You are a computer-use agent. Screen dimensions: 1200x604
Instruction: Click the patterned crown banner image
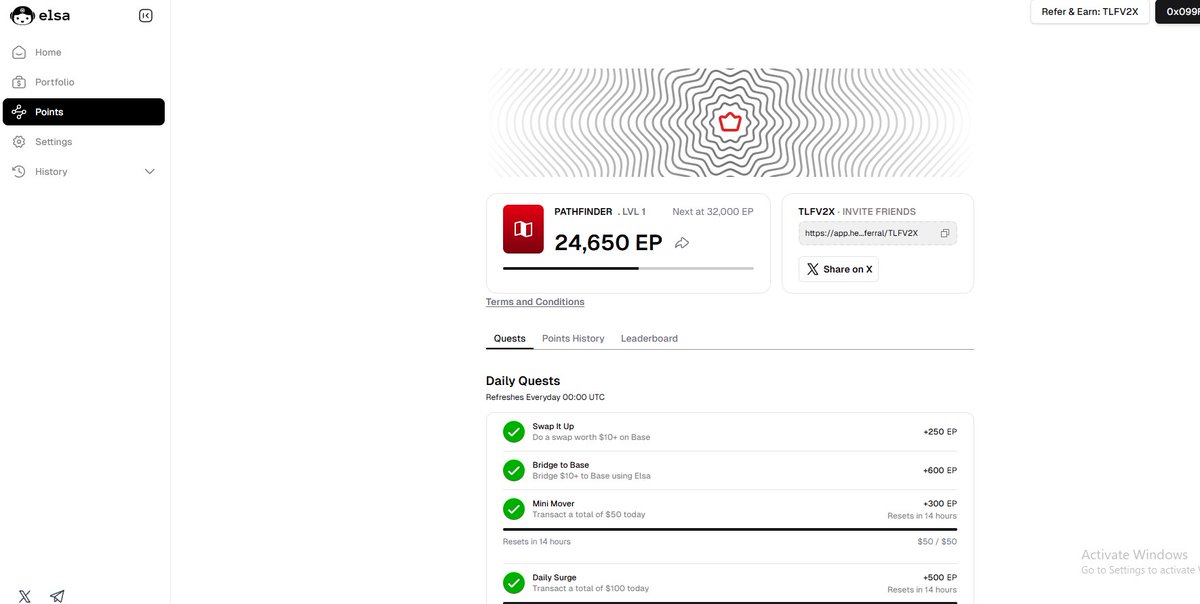730,123
